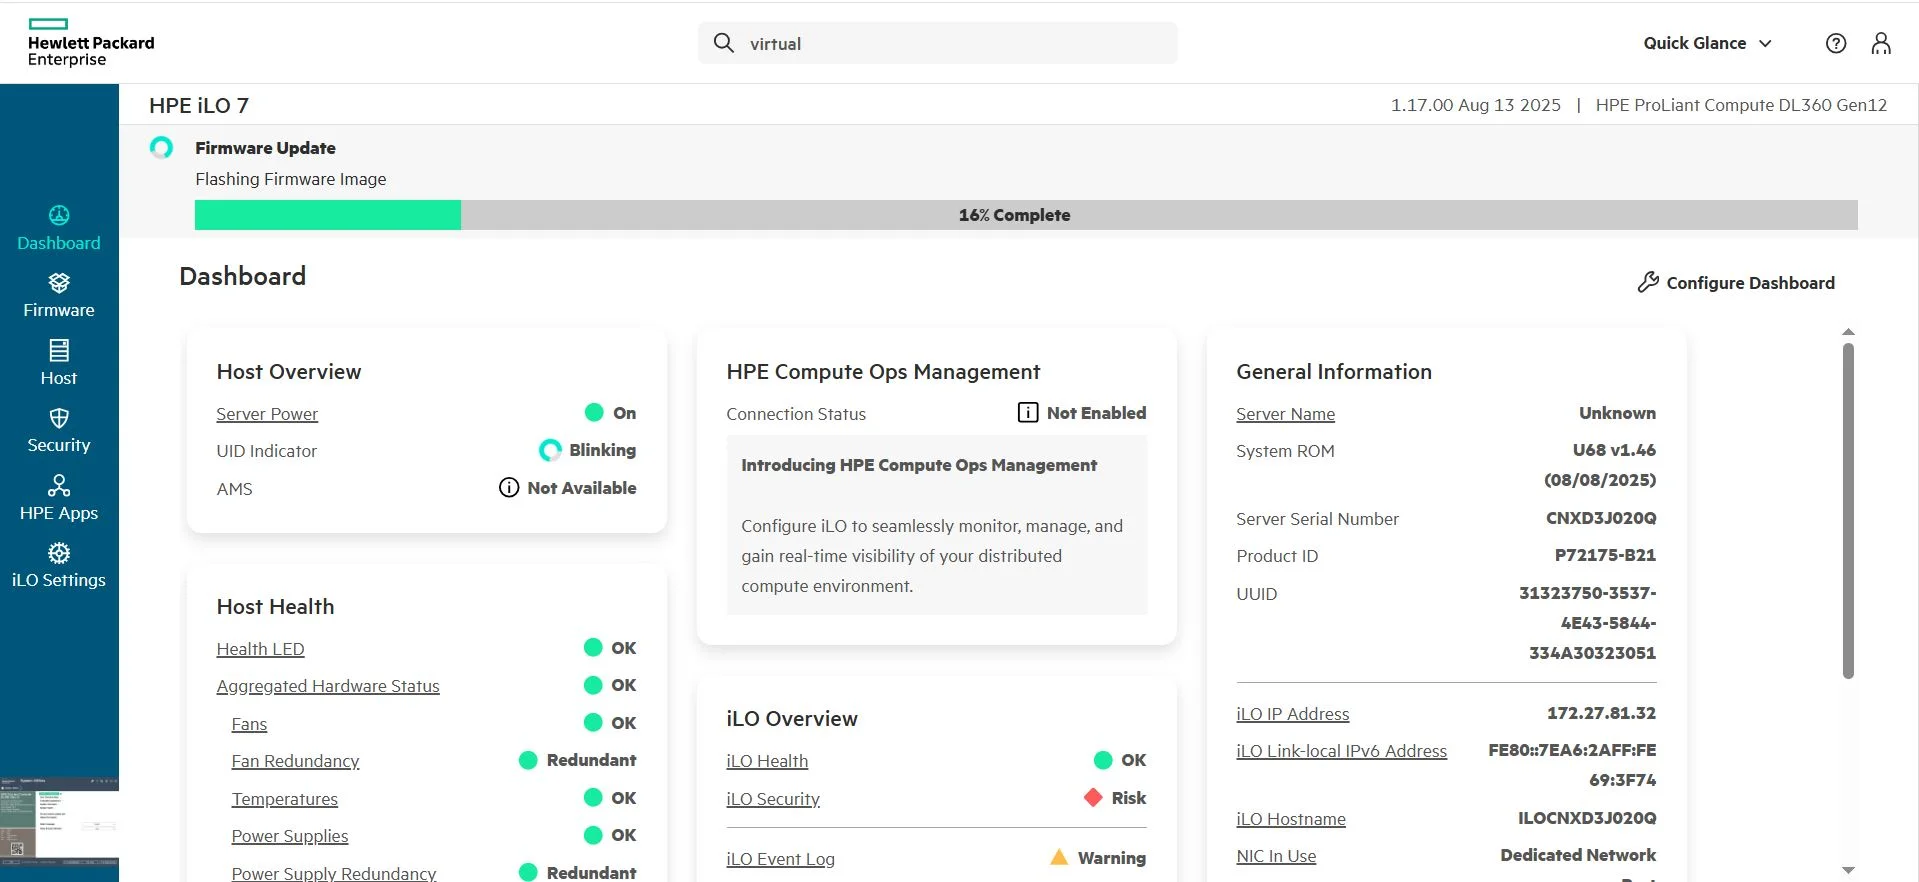Open the Temperatures link

[284, 799]
